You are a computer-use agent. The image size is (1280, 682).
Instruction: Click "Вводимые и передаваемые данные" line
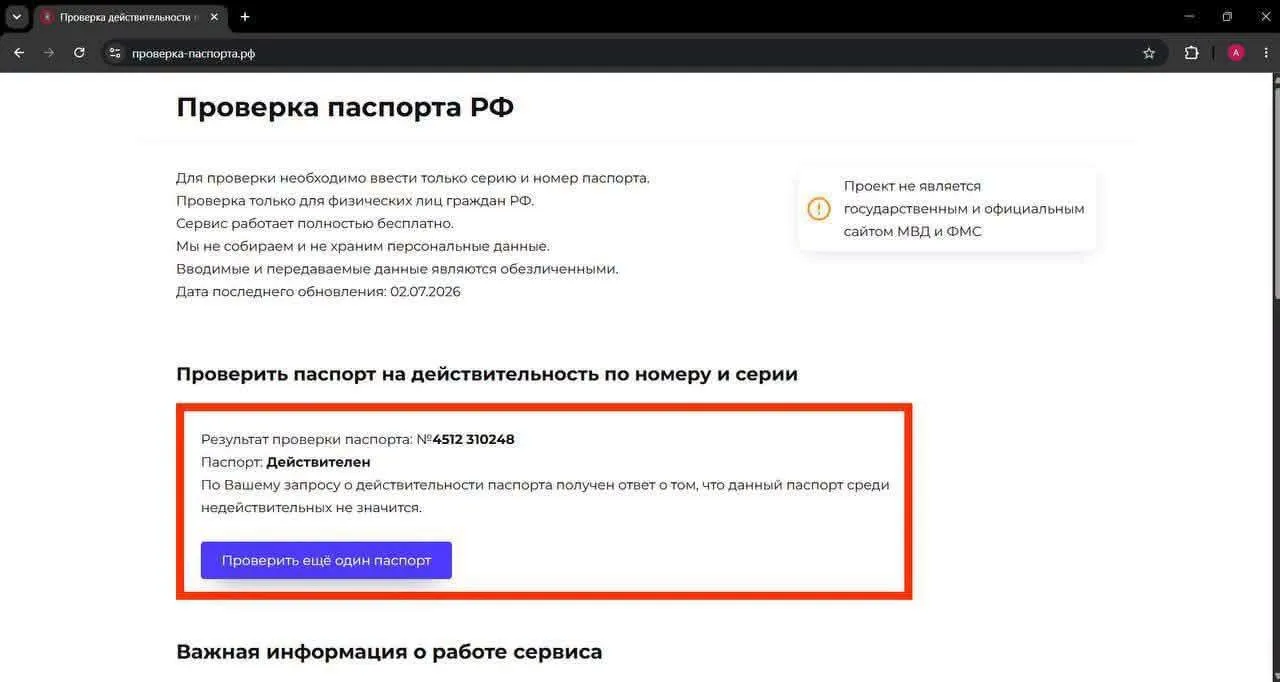397,269
